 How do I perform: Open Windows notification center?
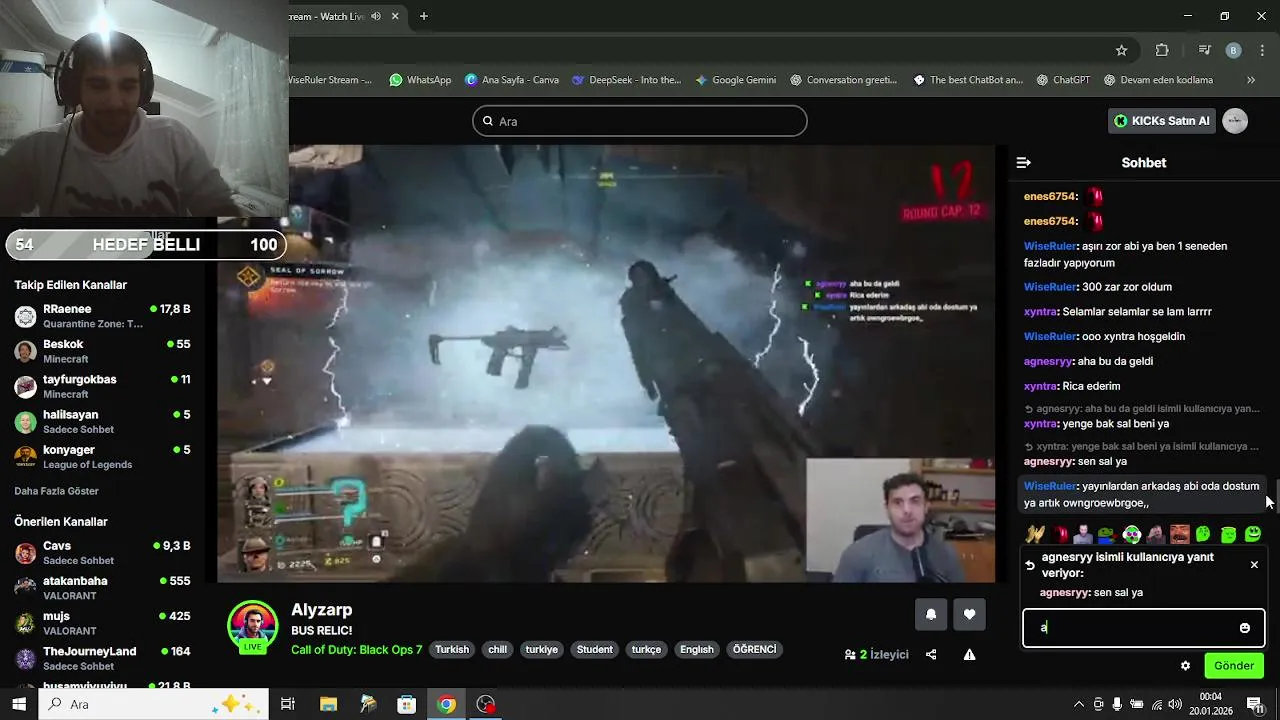pos(1254,704)
